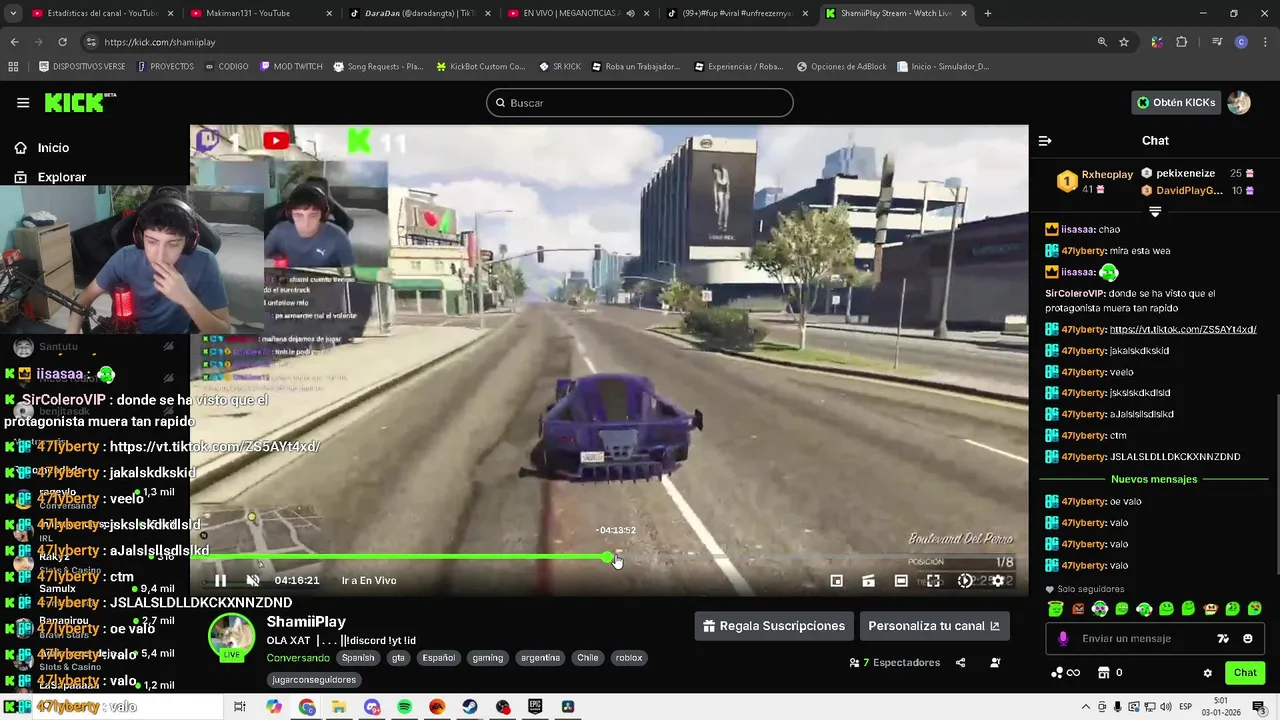Viewport: 1280px width, 720px height.
Task: Click the 'Obtén KICKs' button
Action: tap(1177, 102)
